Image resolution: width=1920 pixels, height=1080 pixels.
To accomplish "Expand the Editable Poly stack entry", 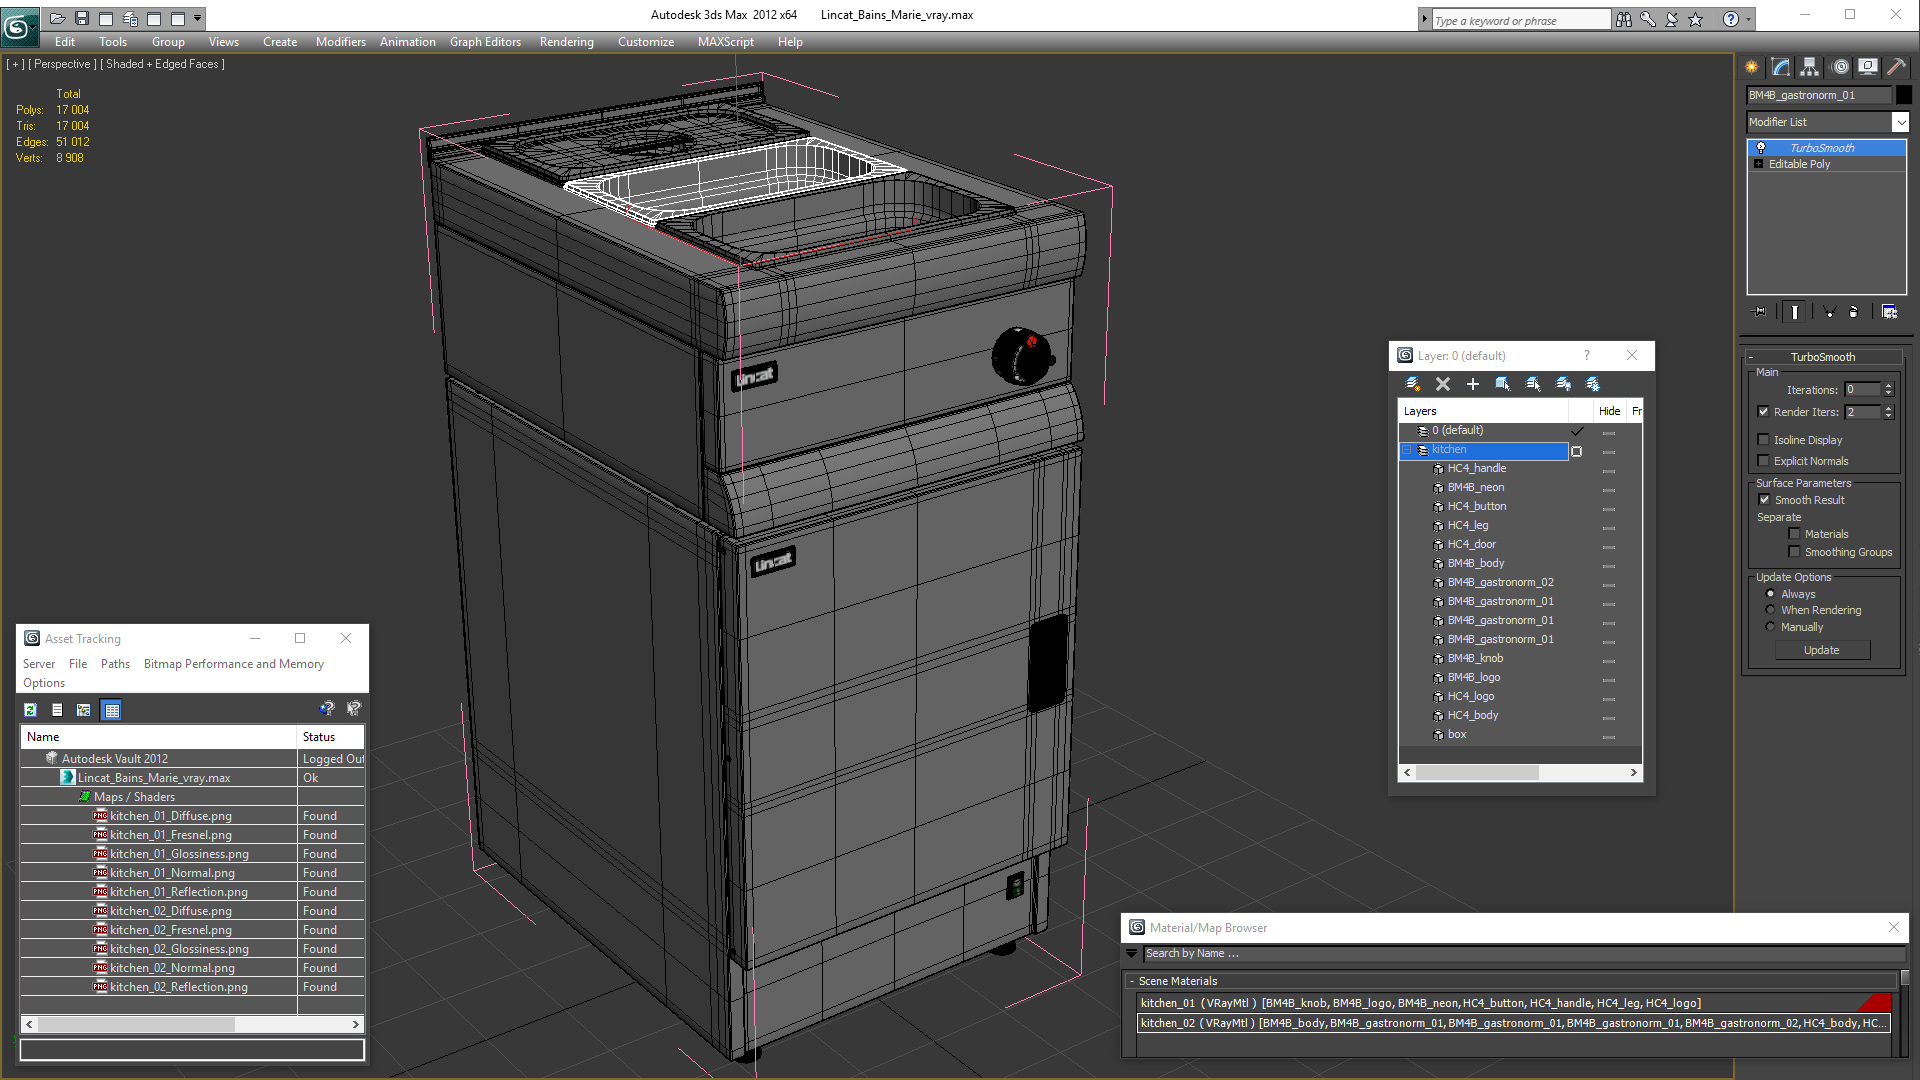I will coord(1758,164).
